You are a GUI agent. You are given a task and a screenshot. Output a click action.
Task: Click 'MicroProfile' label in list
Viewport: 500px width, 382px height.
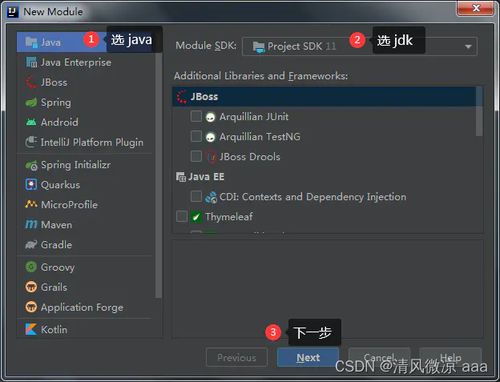click(x=69, y=205)
